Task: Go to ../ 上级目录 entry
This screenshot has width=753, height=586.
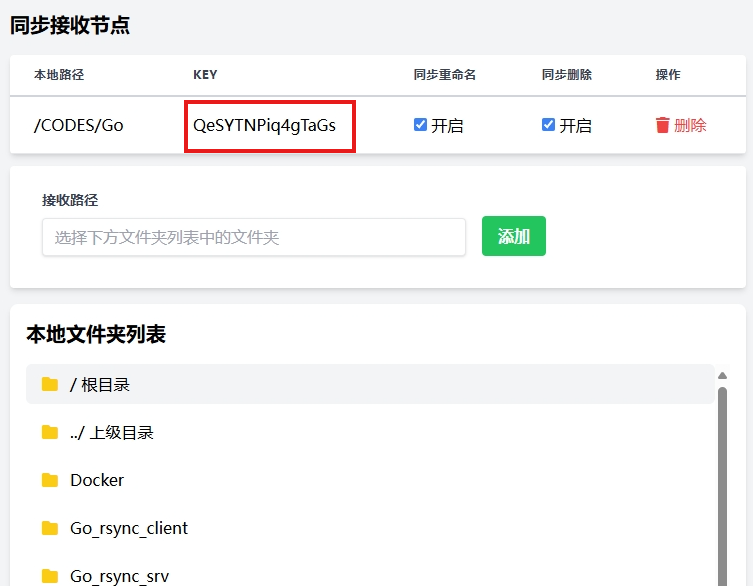Action: point(111,432)
